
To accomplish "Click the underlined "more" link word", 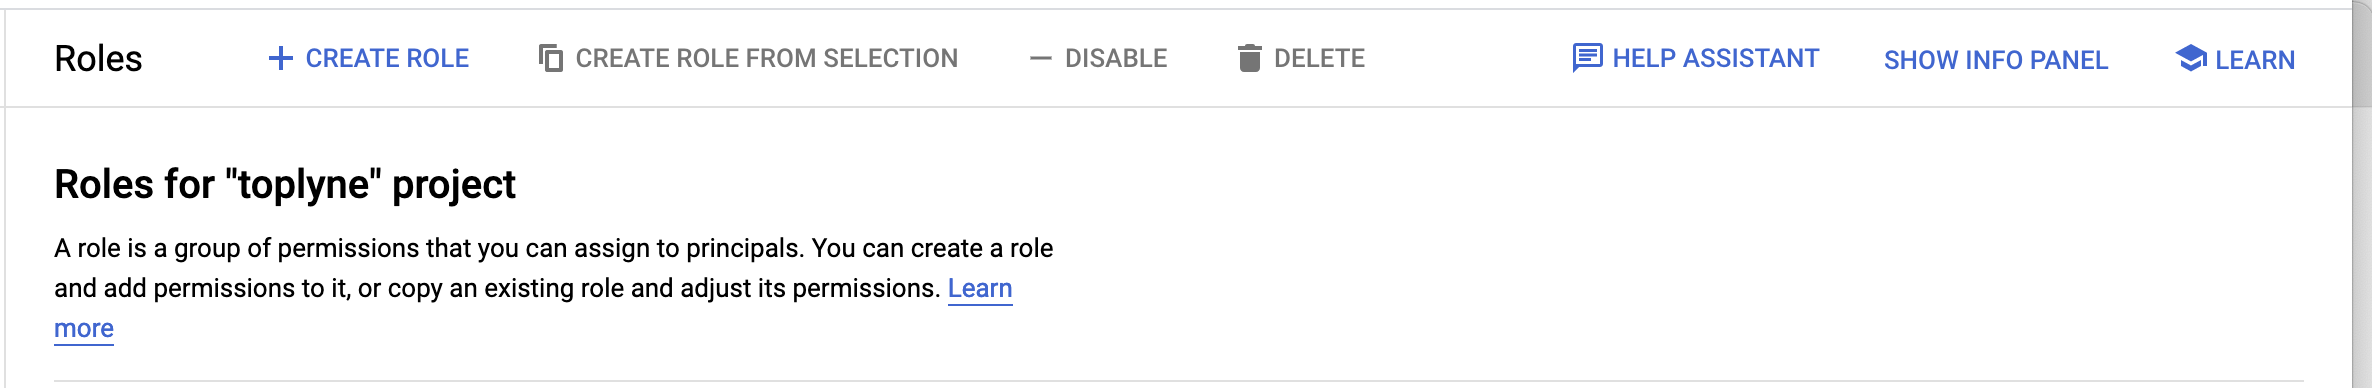I will tap(84, 329).
